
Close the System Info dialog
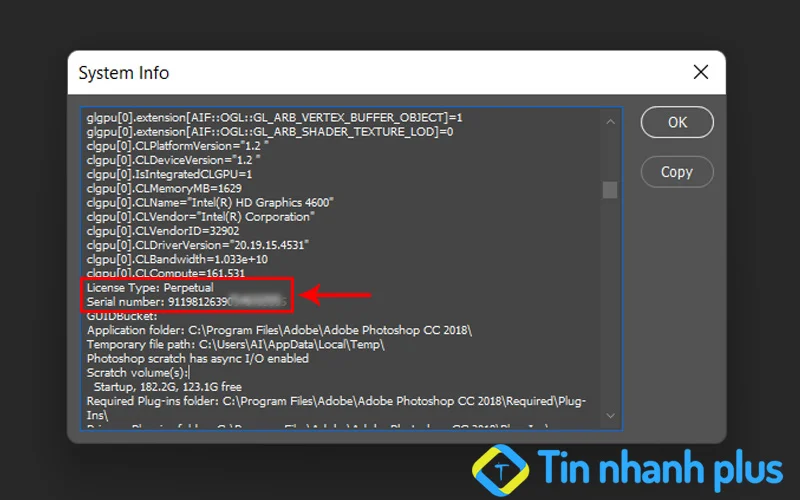pos(701,72)
